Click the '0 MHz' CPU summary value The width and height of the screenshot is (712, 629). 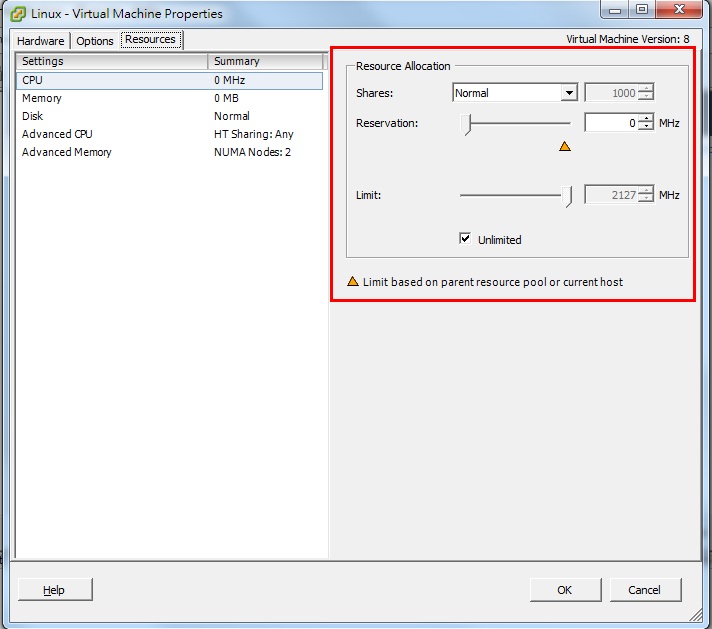tap(229, 80)
